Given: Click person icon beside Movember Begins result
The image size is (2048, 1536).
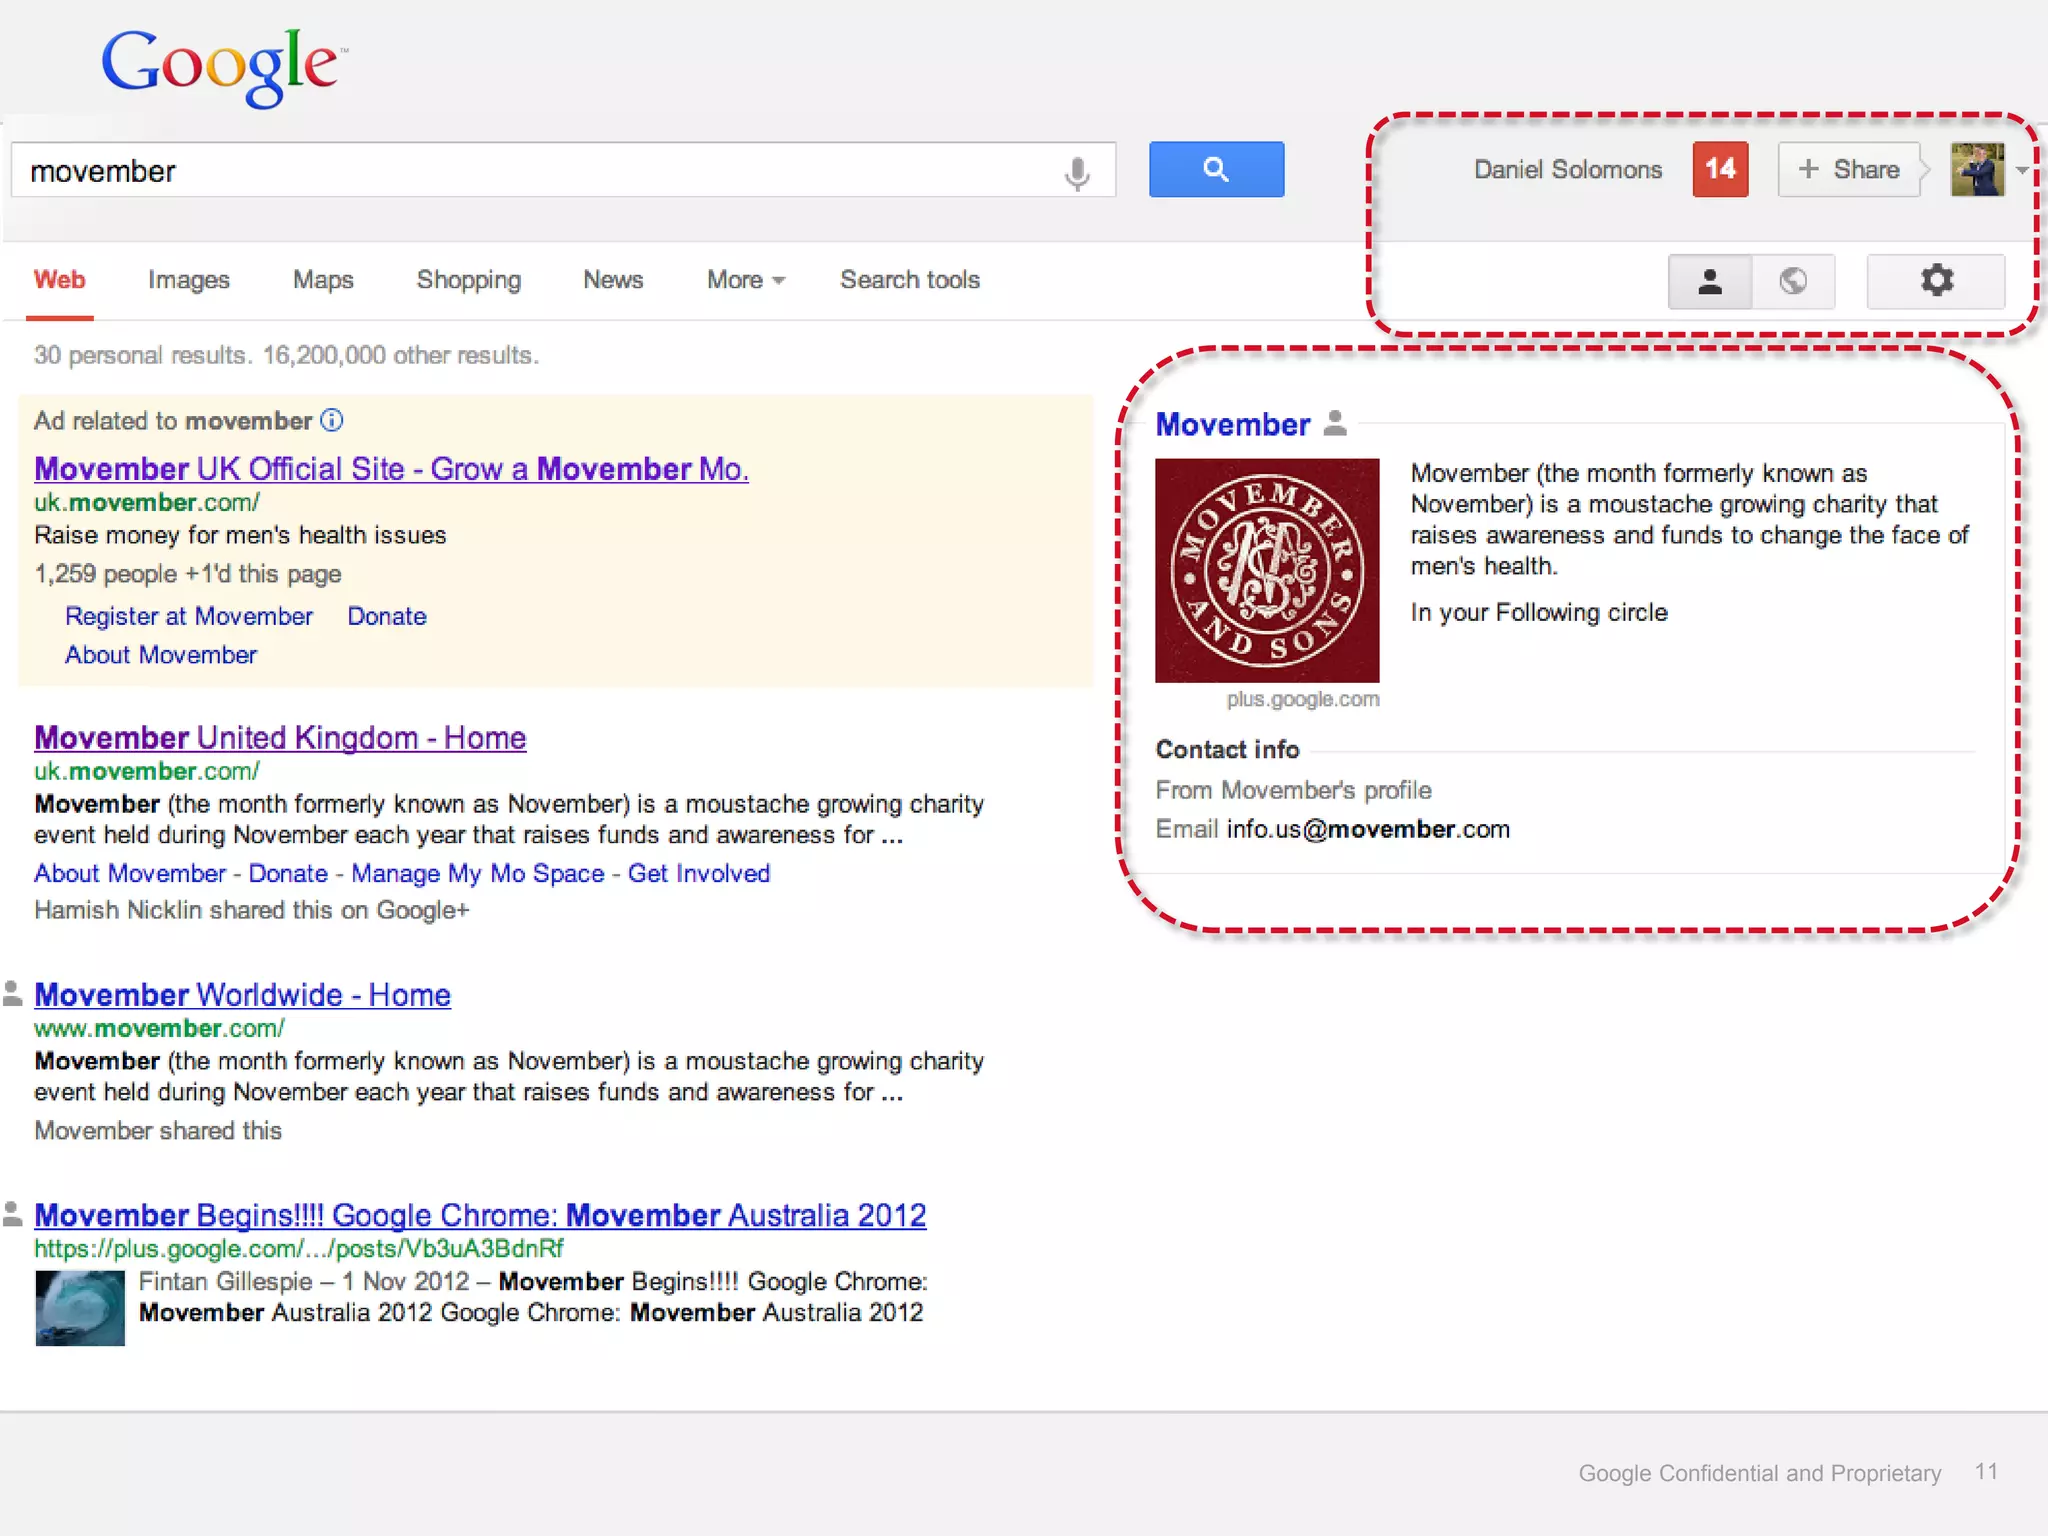Looking at the screenshot, I should pyautogui.click(x=12, y=1214).
